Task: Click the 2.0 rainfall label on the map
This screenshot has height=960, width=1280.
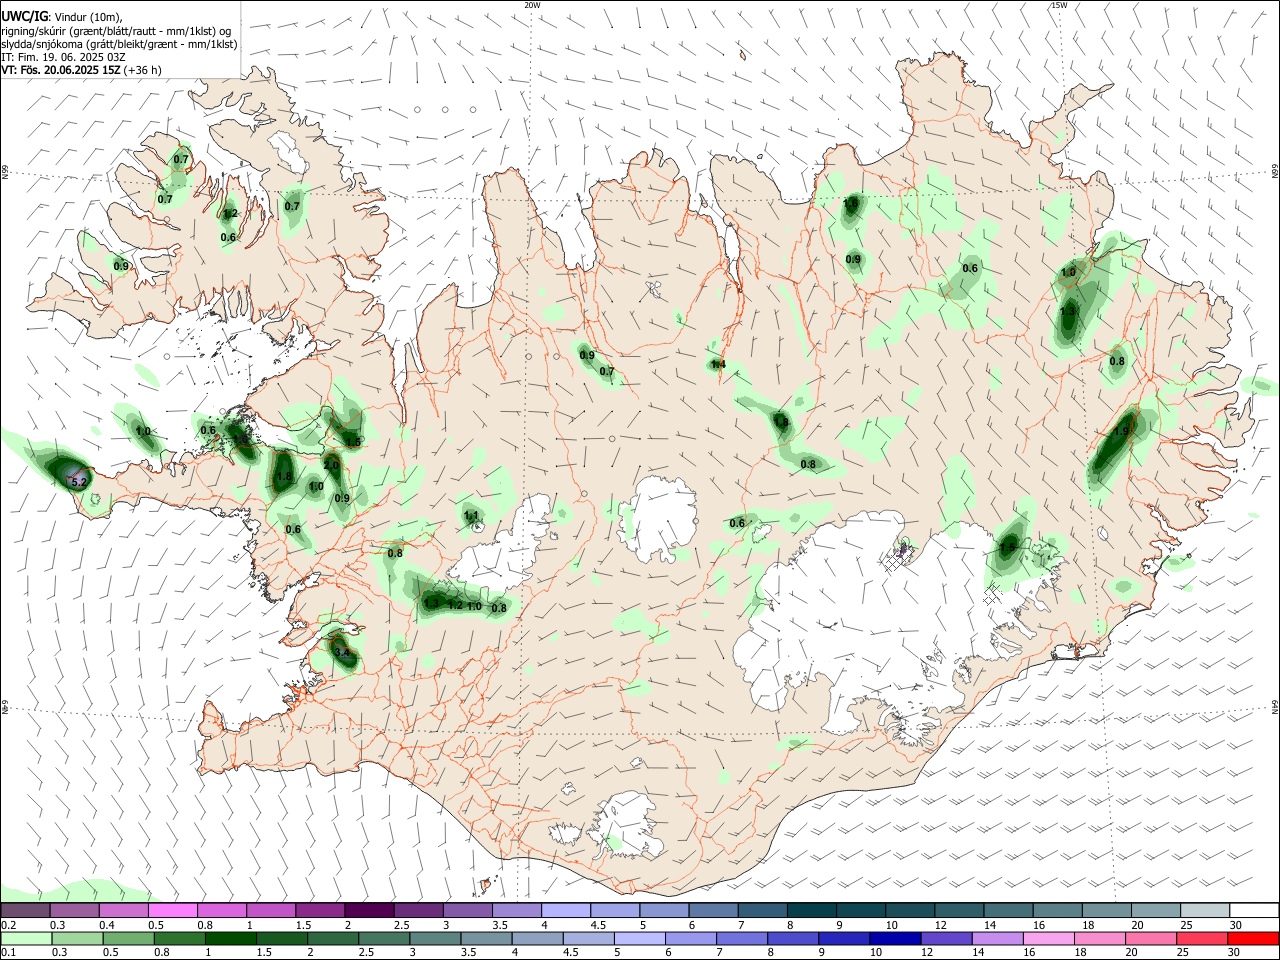Action: [x=332, y=466]
